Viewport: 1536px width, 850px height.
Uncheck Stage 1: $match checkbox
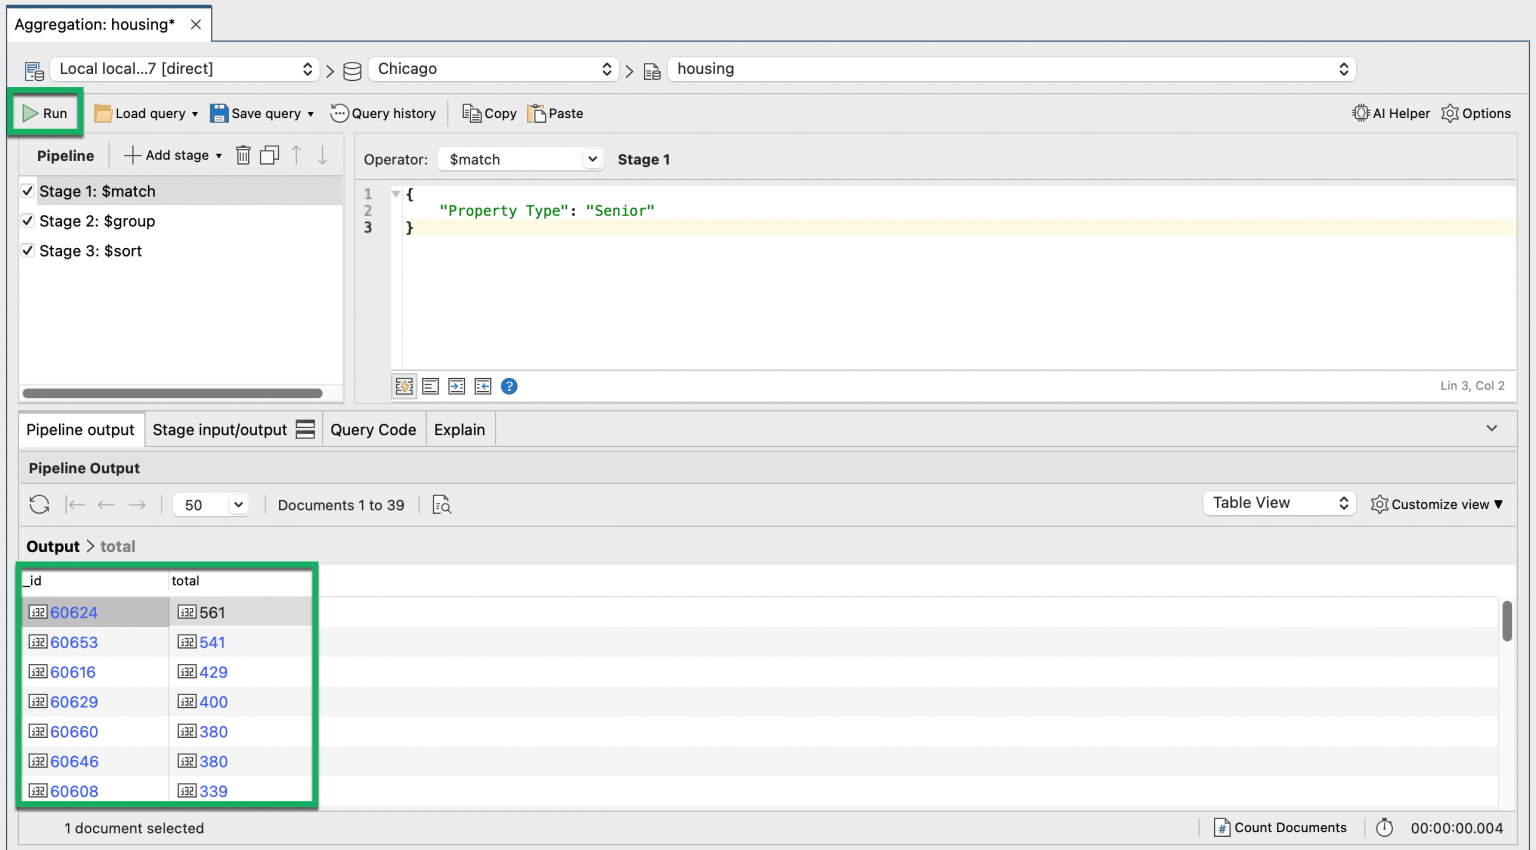point(28,191)
